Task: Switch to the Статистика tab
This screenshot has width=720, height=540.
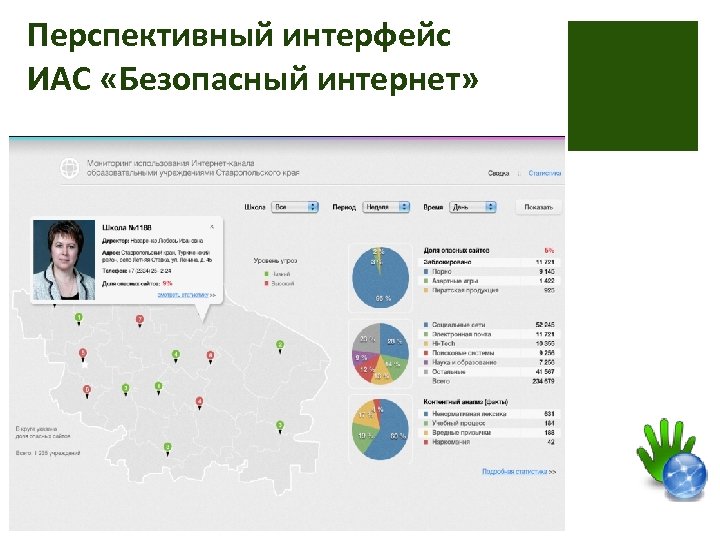Action: pyautogui.click(x=545, y=174)
